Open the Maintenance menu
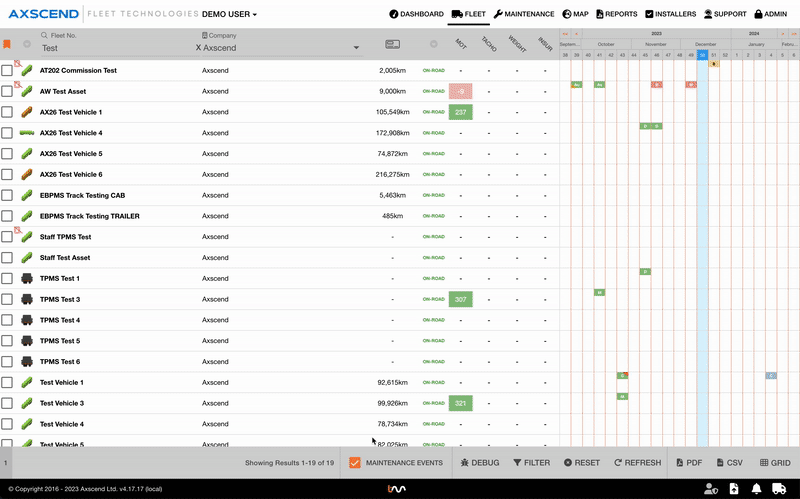 [x=523, y=15]
